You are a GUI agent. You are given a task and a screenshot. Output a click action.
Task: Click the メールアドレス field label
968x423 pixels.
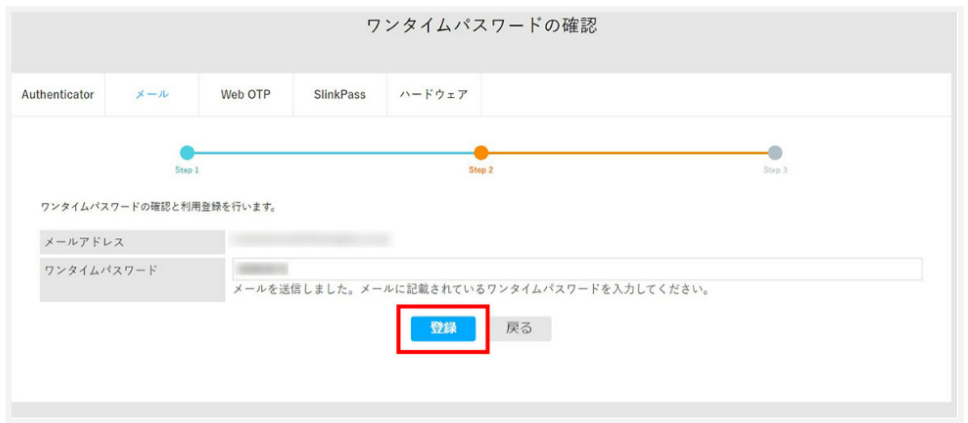pos(85,242)
